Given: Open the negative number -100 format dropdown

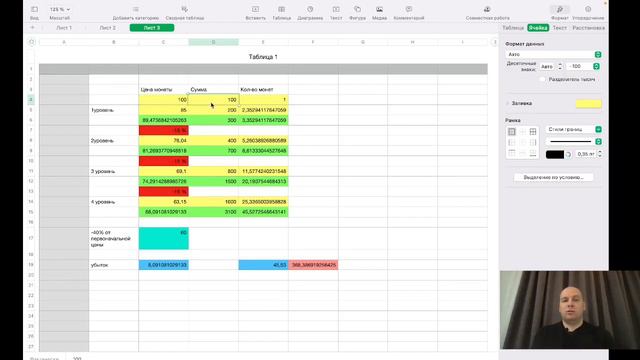Looking at the screenshot, I should pos(583,66).
